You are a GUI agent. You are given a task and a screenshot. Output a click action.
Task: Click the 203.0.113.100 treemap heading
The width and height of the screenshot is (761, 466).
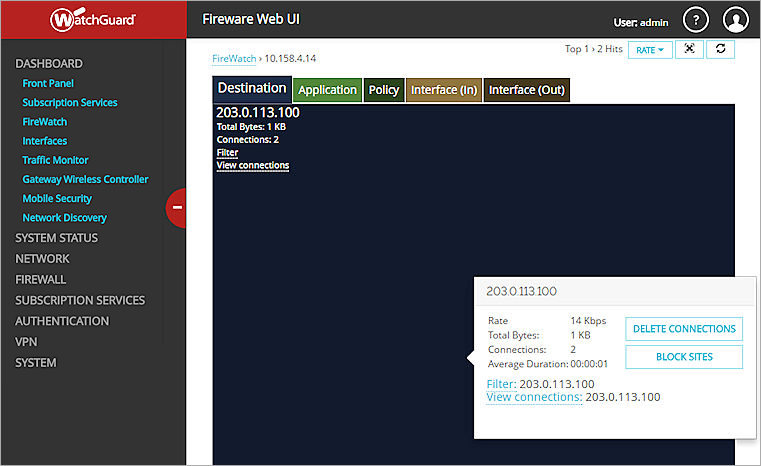click(x=258, y=113)
